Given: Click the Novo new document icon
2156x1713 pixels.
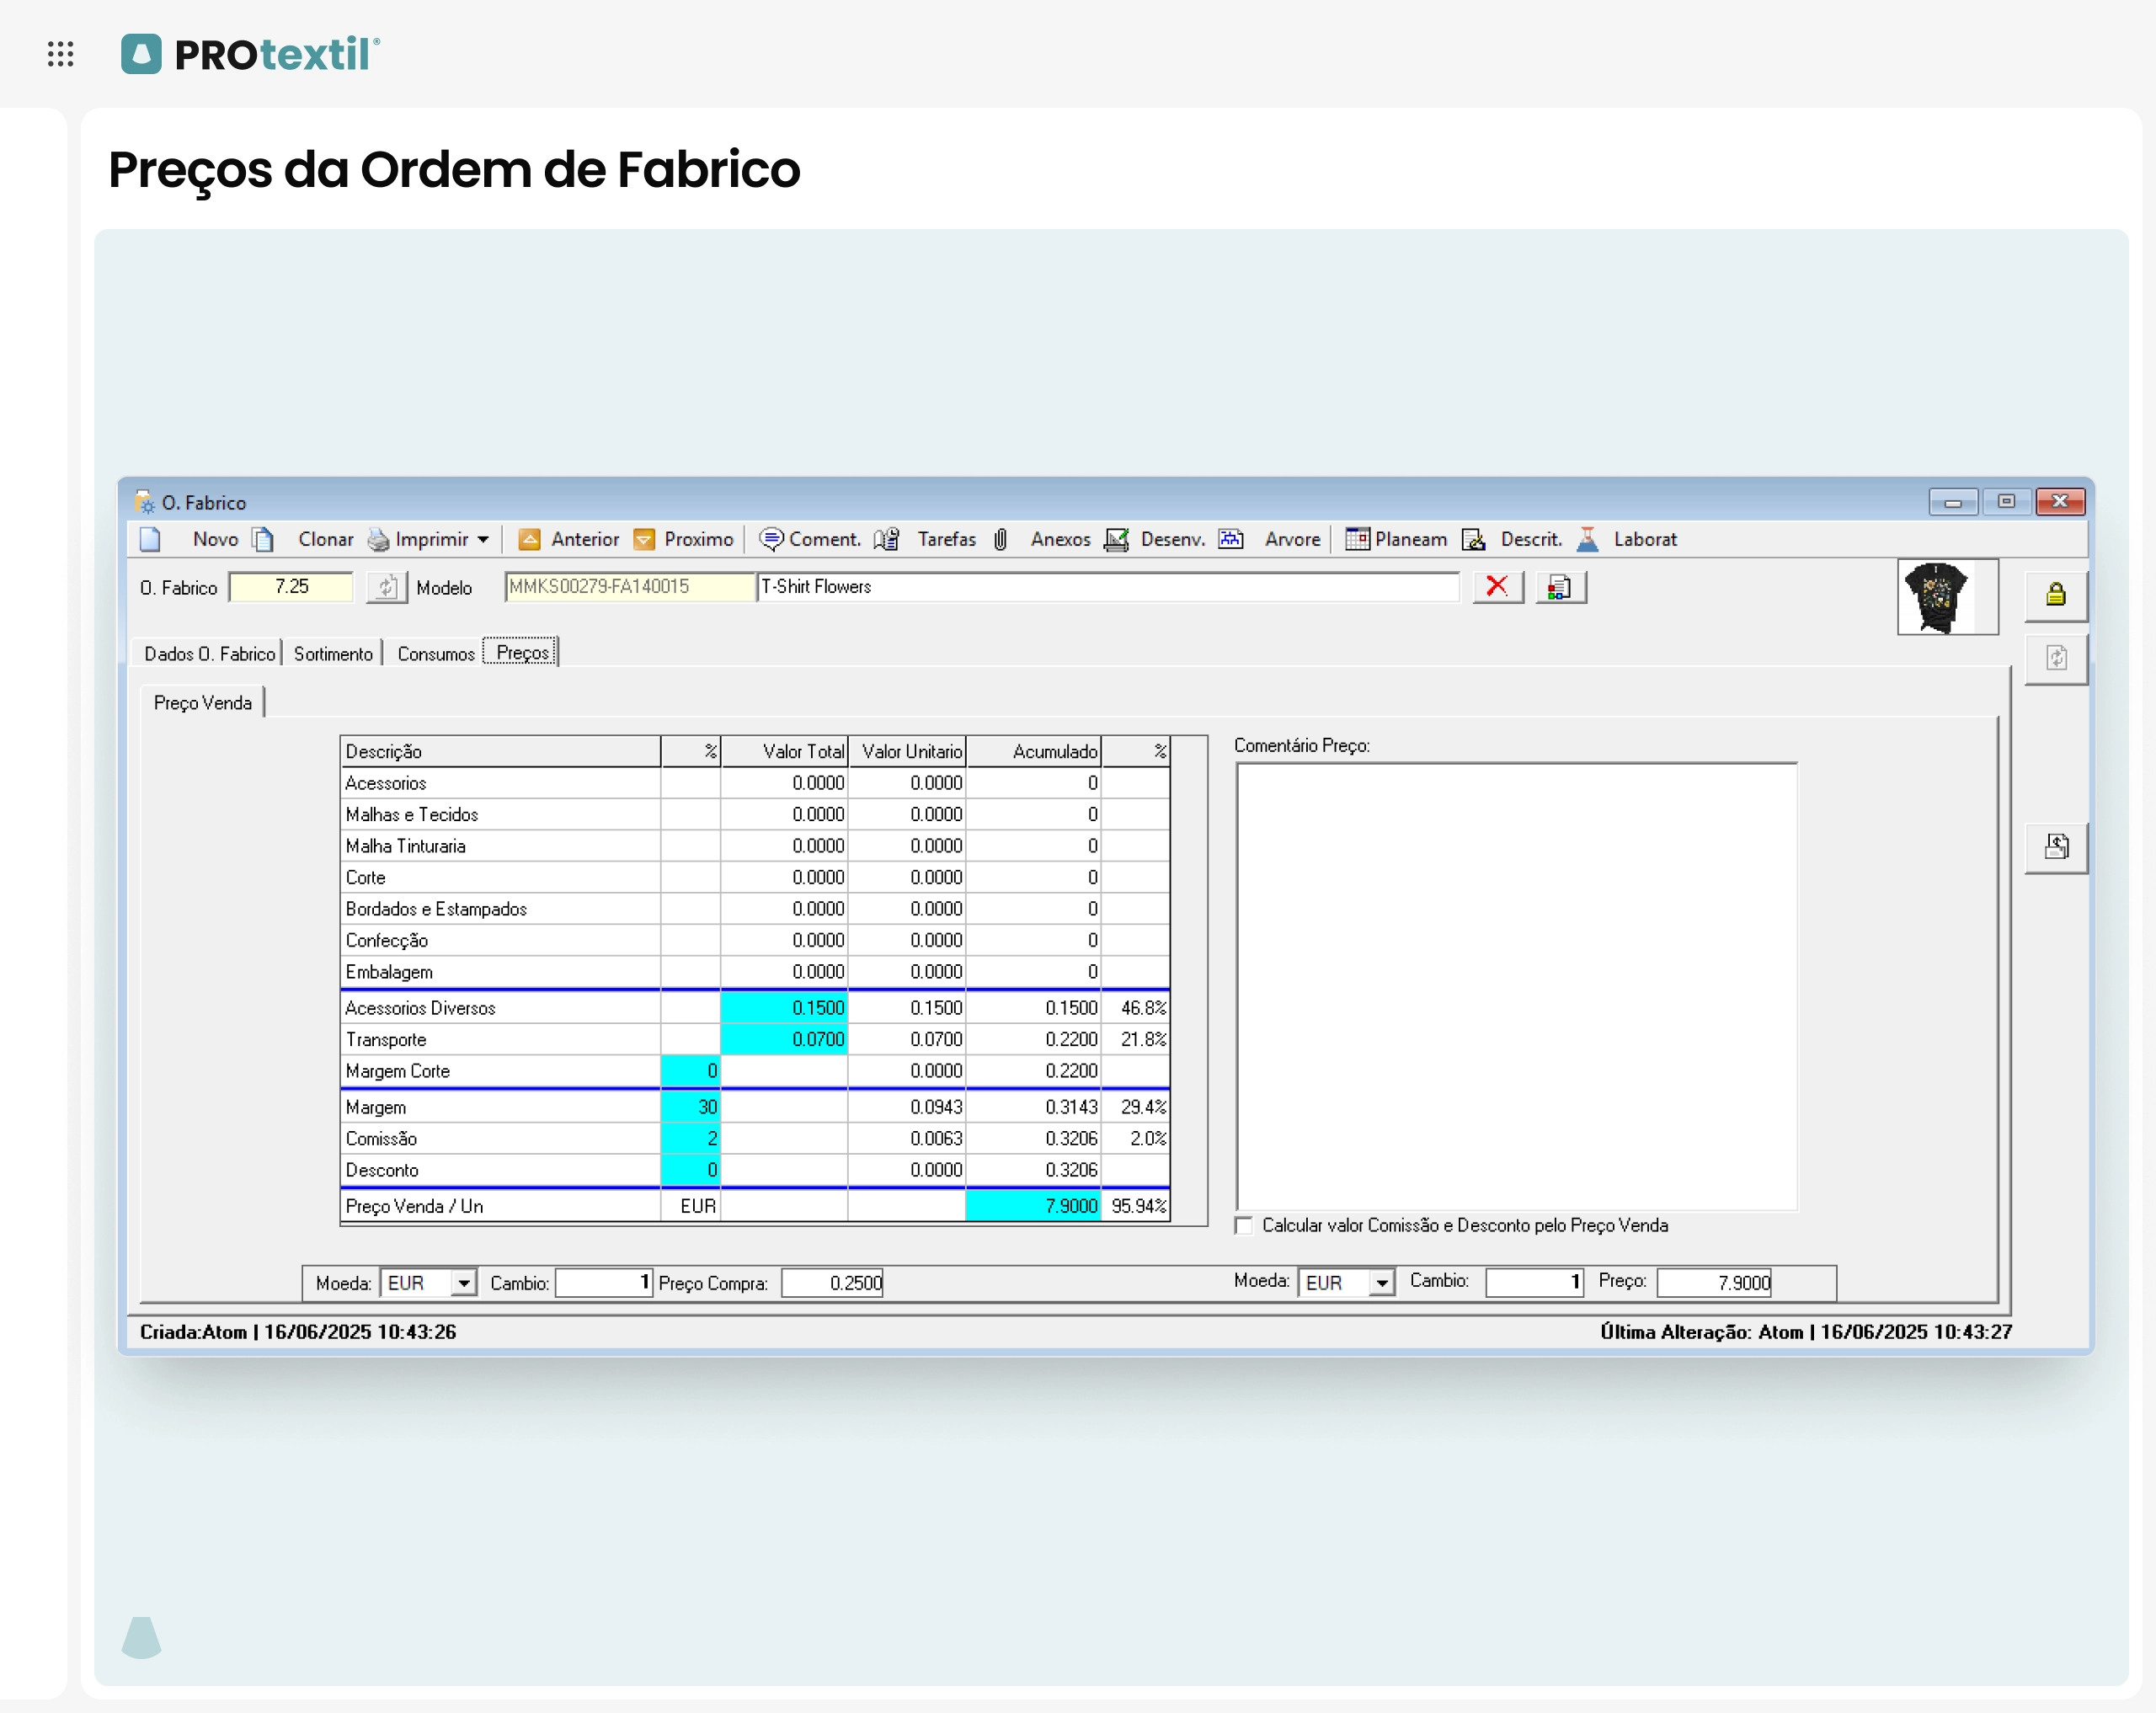Looking at the screenshot, I should click(150, 540).
